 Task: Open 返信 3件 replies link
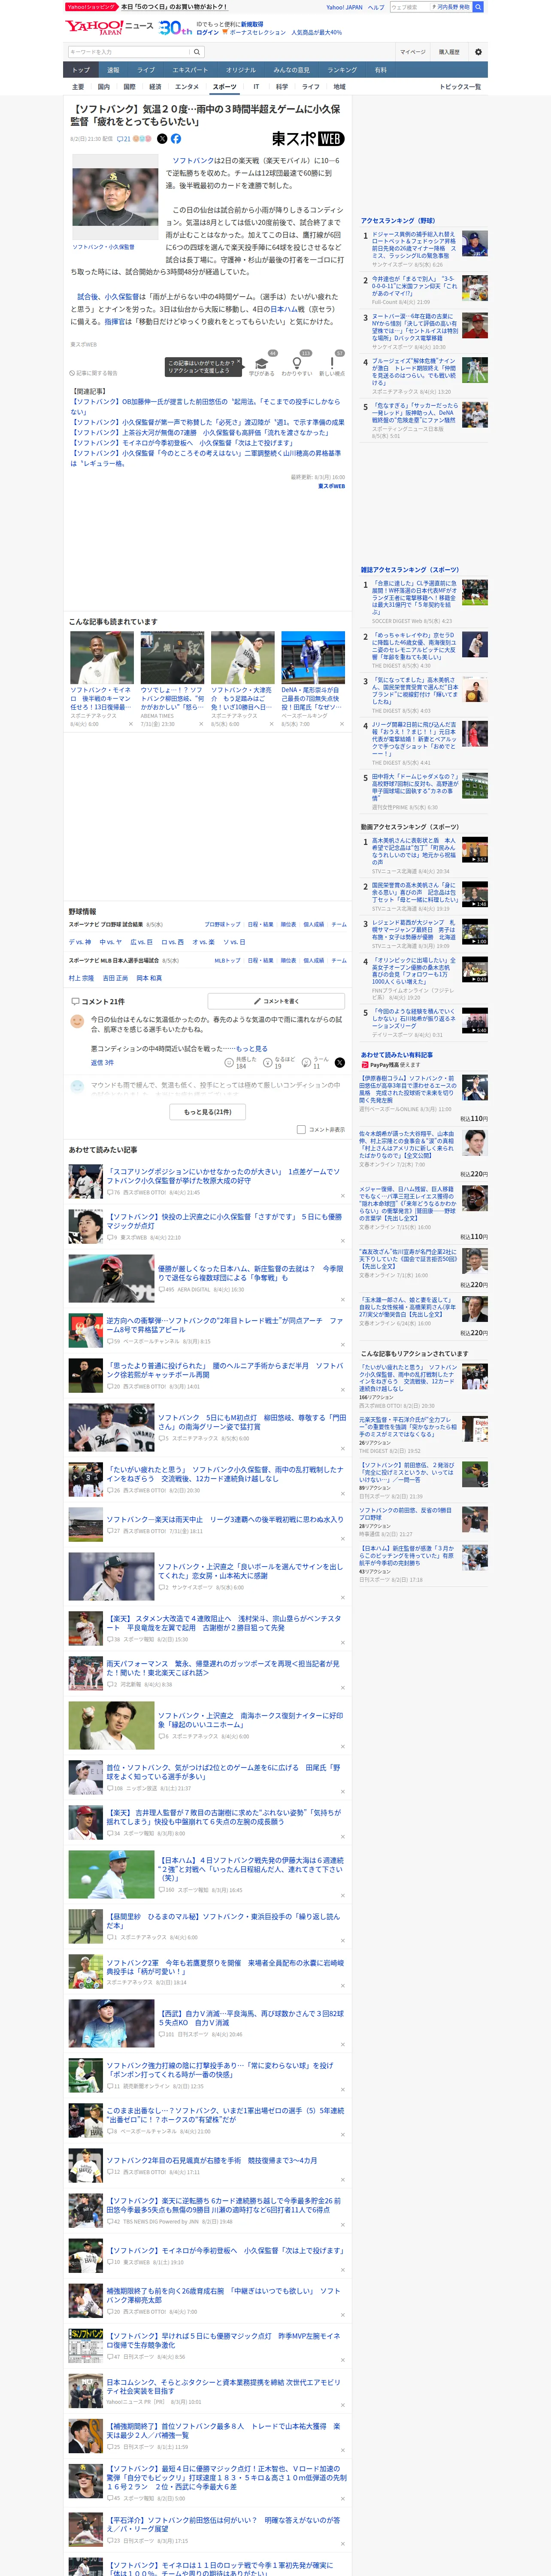tap(102, 1062)
